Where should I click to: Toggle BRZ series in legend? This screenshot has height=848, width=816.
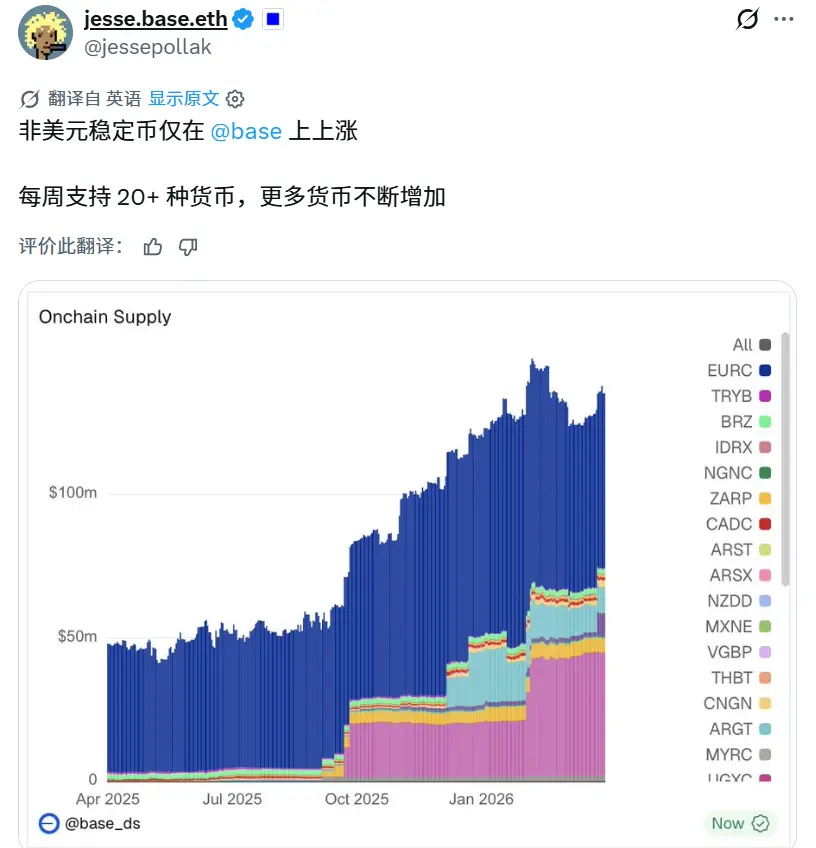[746, 422]
